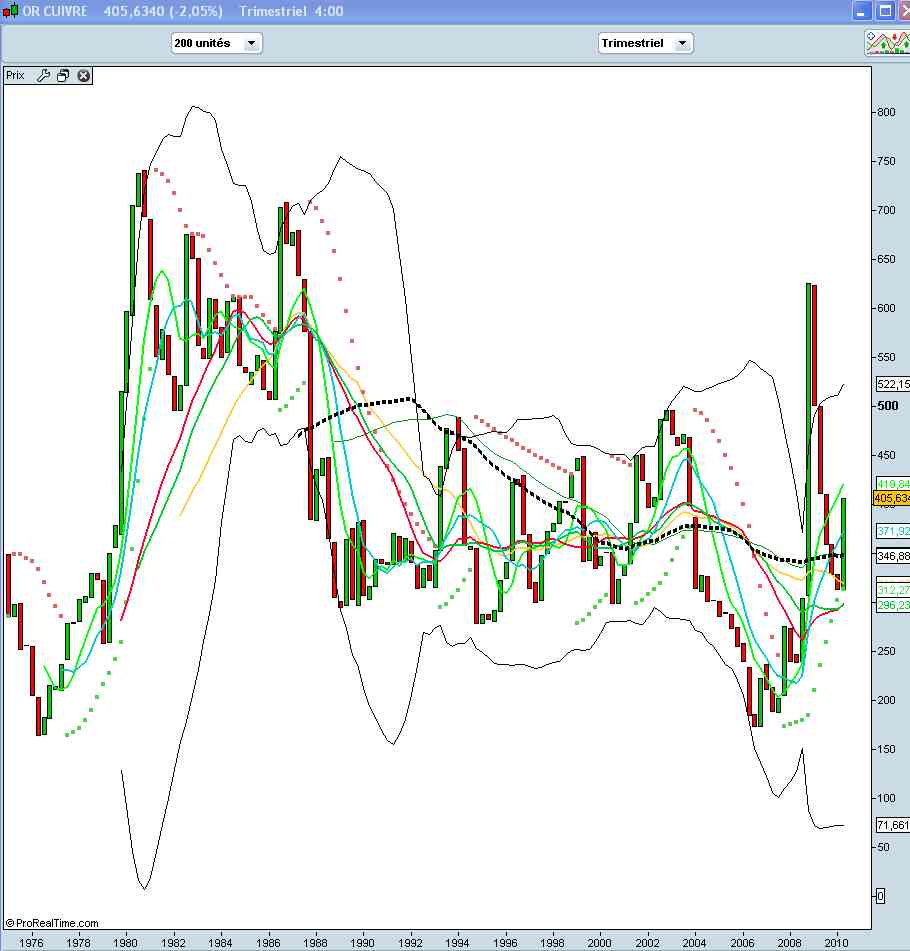910x951 pixels.
Task: Click the Prix panel label
Action: click(x=16, y=75)
